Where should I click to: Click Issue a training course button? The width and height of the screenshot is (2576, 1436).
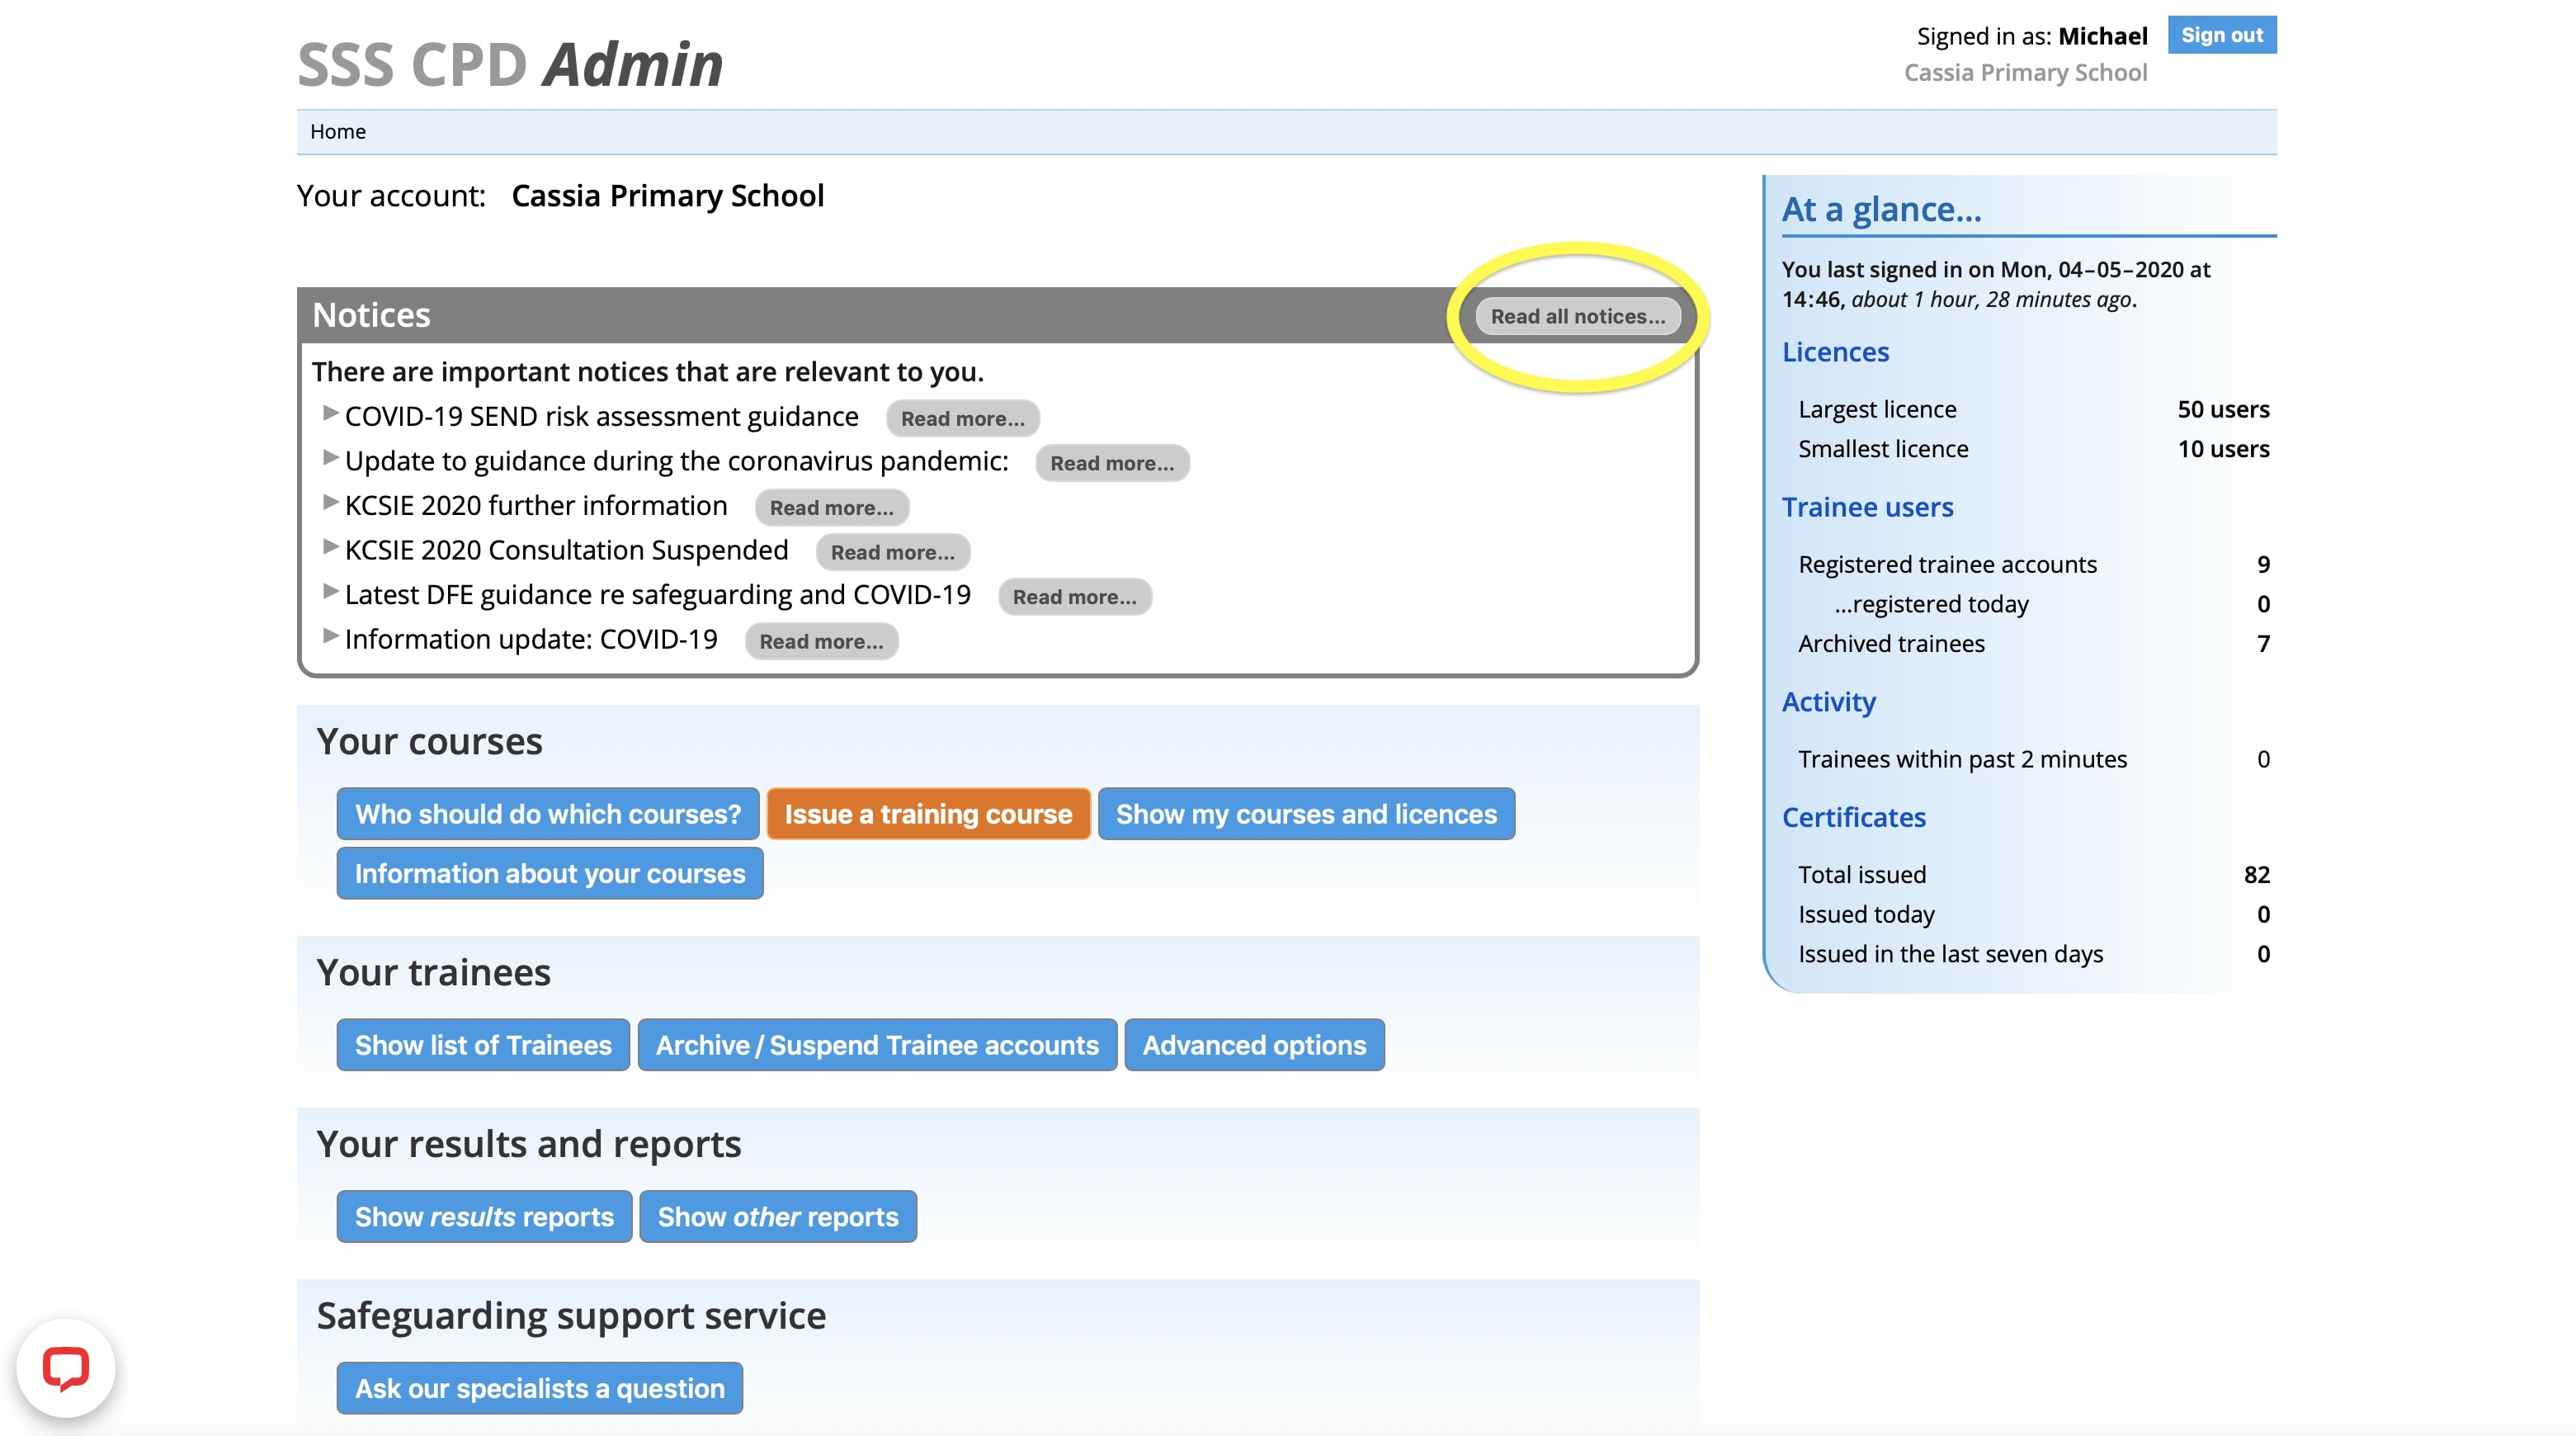coord(927,814)
